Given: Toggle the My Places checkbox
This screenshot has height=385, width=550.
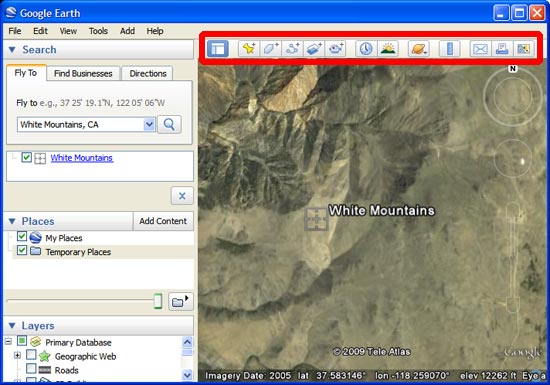Looking at the screenshot, I should (22, 236).
